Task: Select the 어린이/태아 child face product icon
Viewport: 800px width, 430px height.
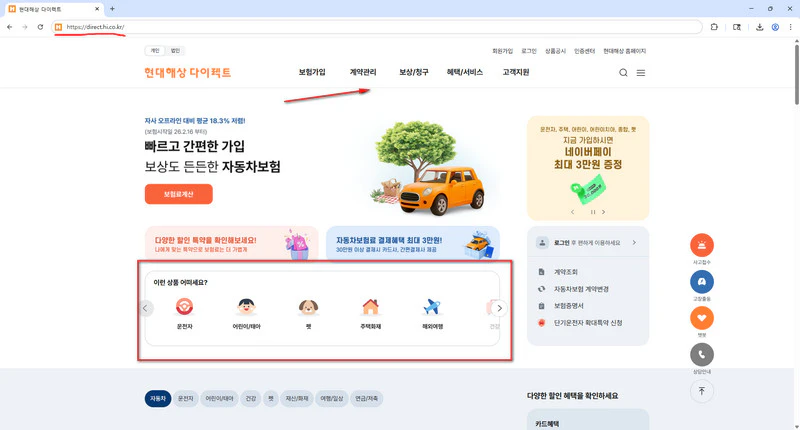Action: click(x=246, y=307)
